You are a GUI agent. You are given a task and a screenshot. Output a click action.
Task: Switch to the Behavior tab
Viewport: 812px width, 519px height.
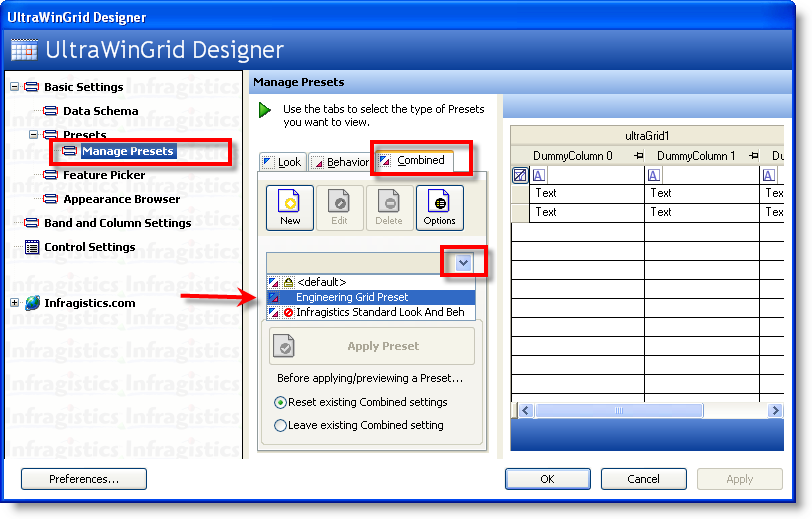340,162
